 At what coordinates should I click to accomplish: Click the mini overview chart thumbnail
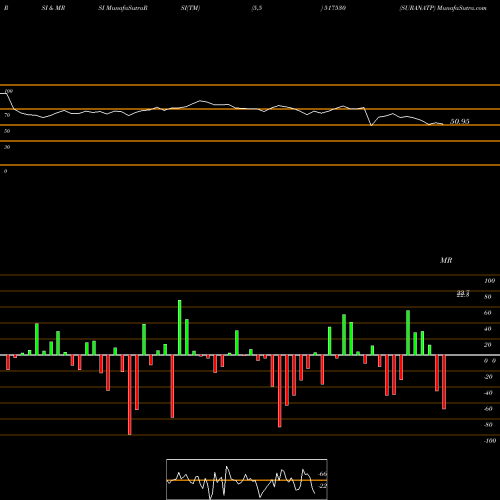coord(247,479)
